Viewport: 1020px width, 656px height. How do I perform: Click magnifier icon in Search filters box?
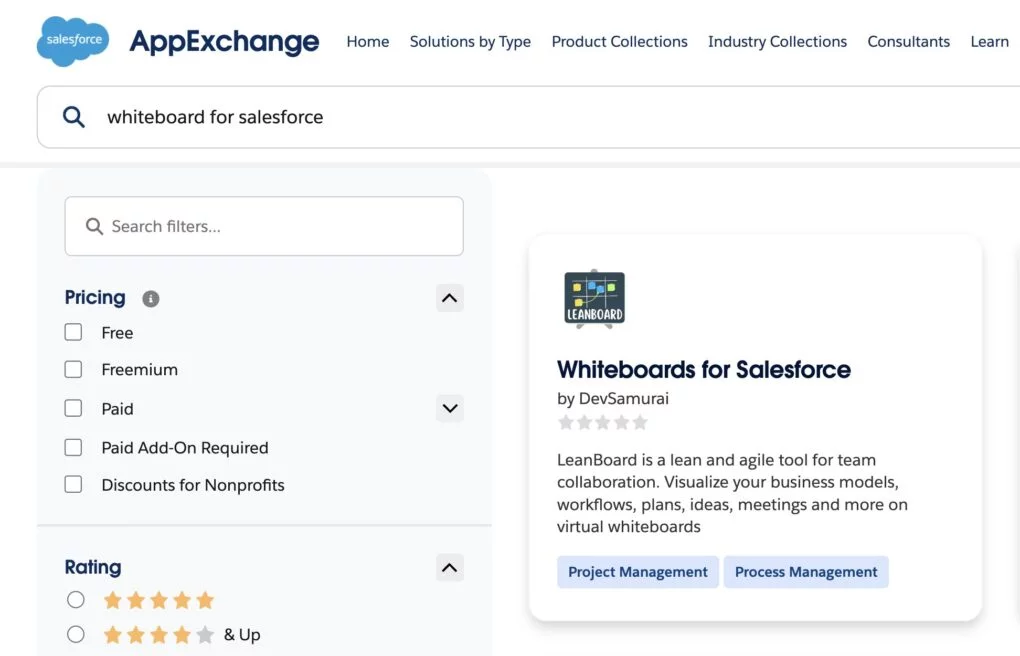[94, 226]
